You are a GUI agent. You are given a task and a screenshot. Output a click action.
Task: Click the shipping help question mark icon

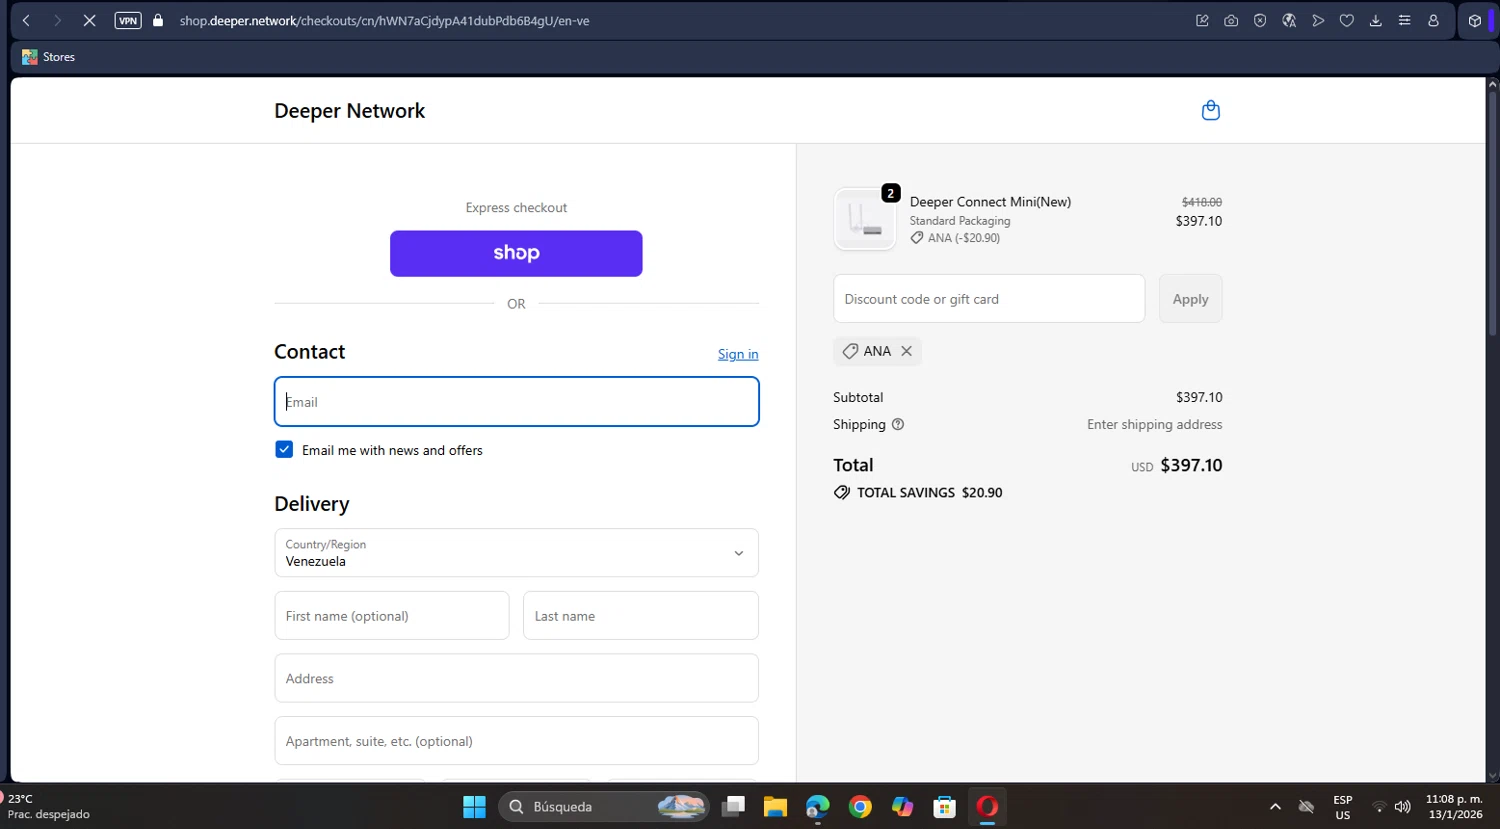click(898, 424)
